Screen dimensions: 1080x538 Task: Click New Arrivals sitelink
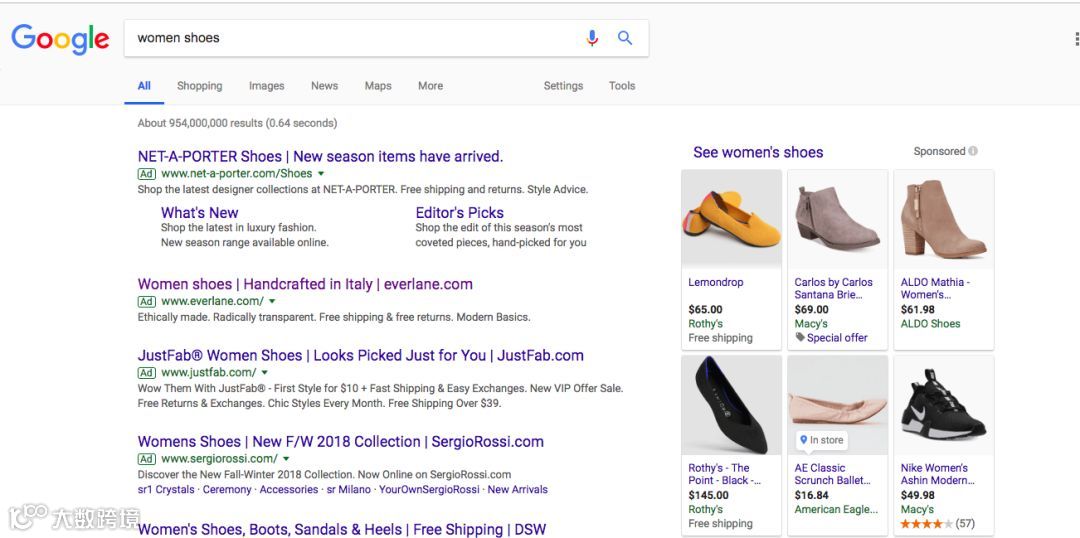tap(518, 490)
